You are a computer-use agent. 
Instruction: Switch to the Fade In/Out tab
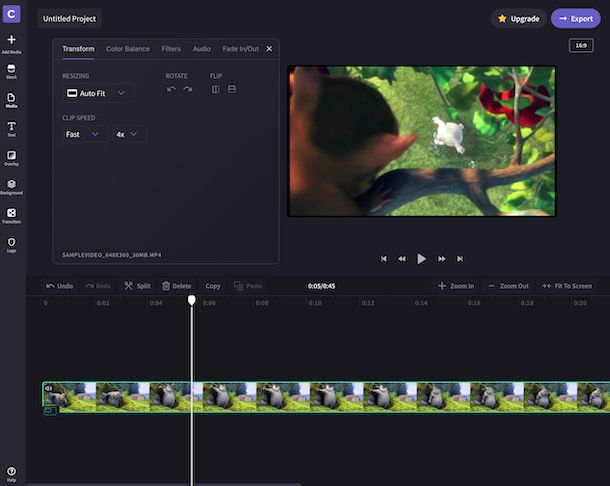240,49
